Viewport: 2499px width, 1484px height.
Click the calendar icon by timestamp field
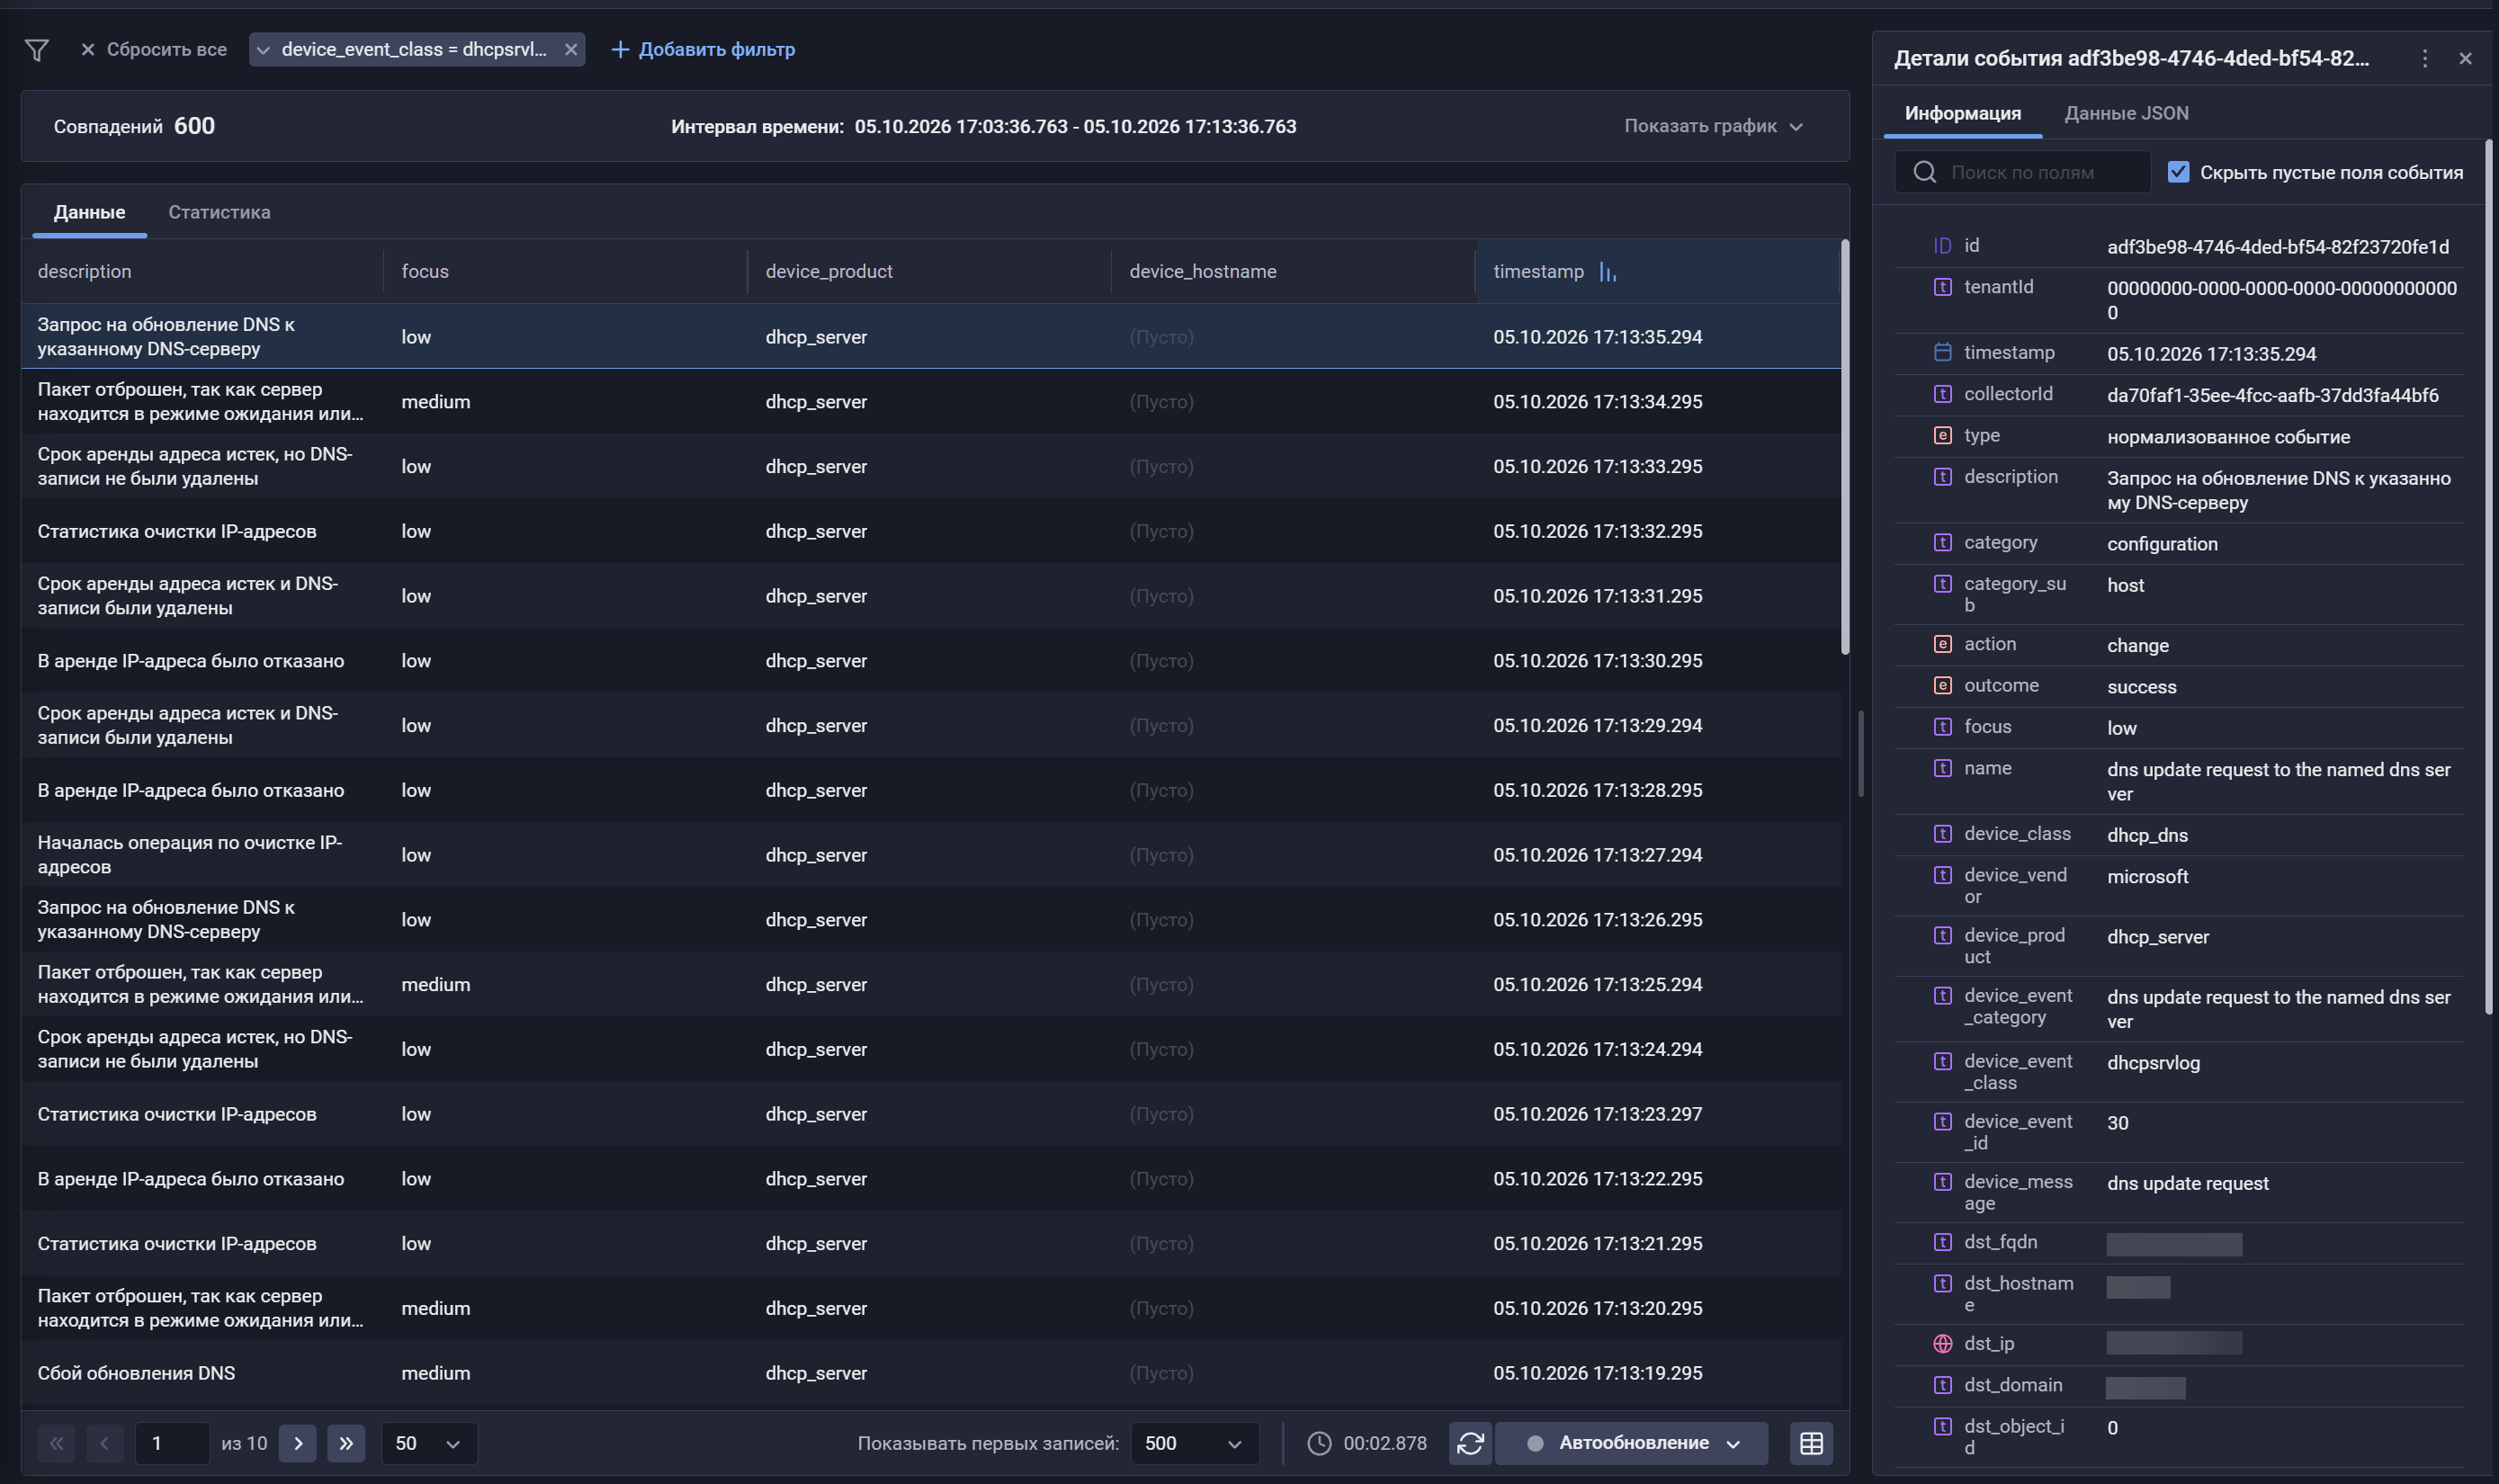[1942, 352]
